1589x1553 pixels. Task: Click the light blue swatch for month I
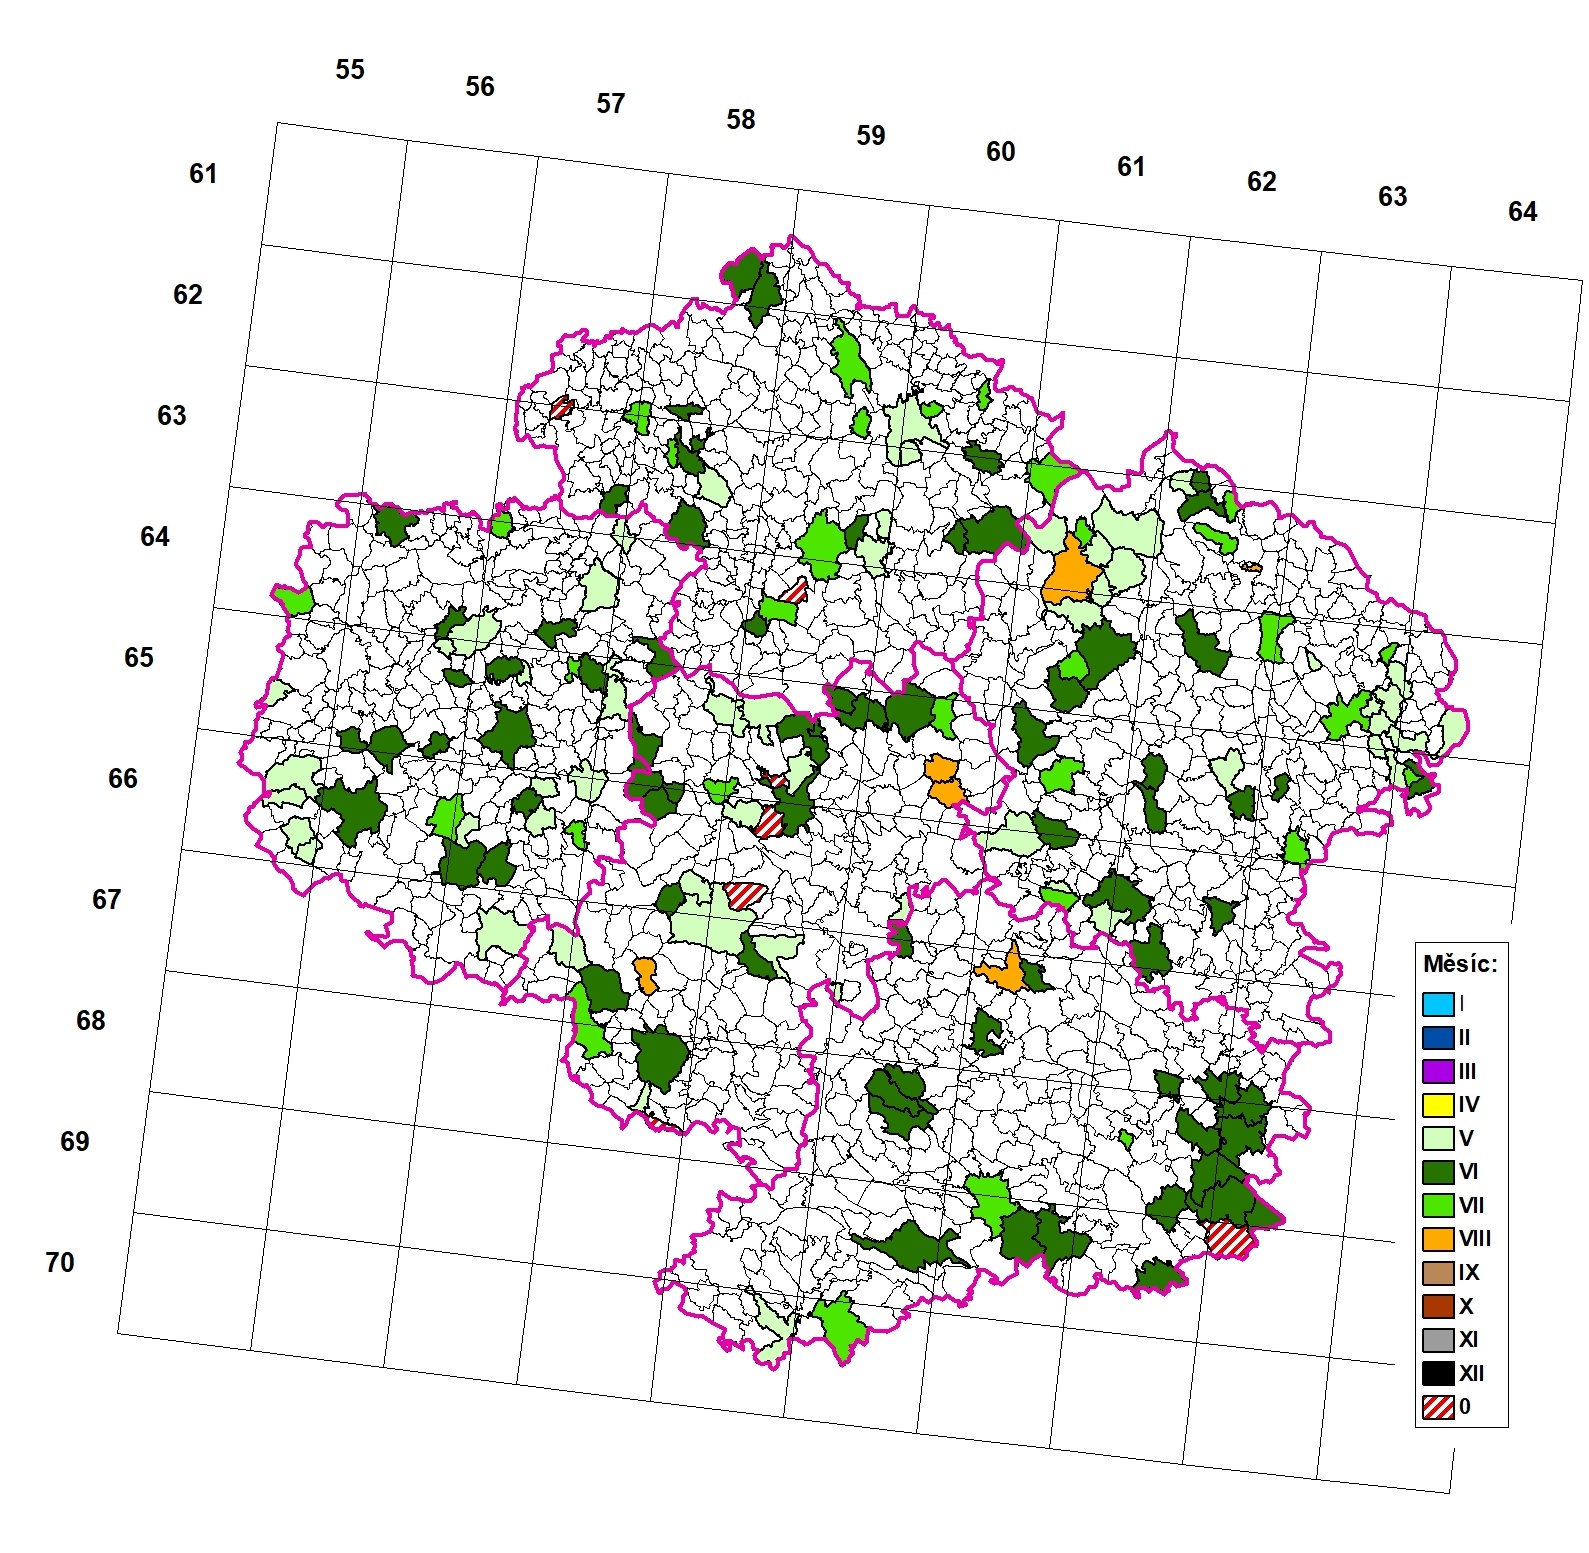1437,1004
